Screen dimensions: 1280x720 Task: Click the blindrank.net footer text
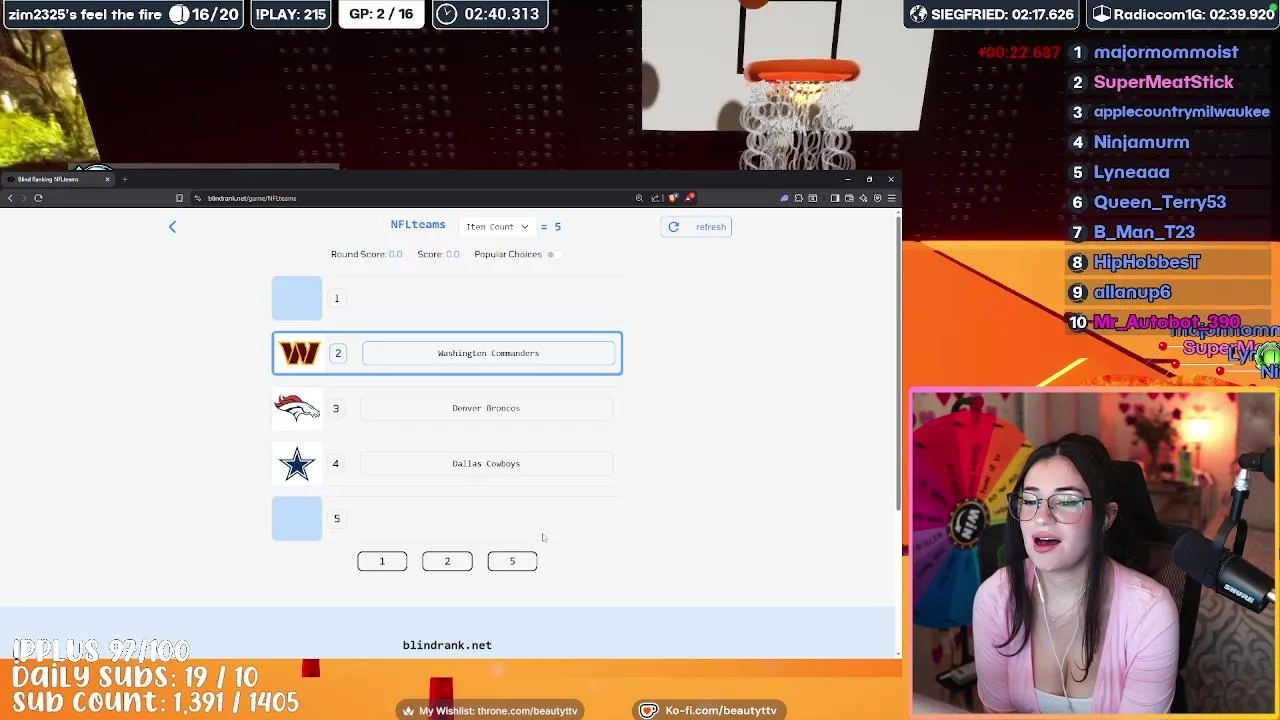coord(447,645)
